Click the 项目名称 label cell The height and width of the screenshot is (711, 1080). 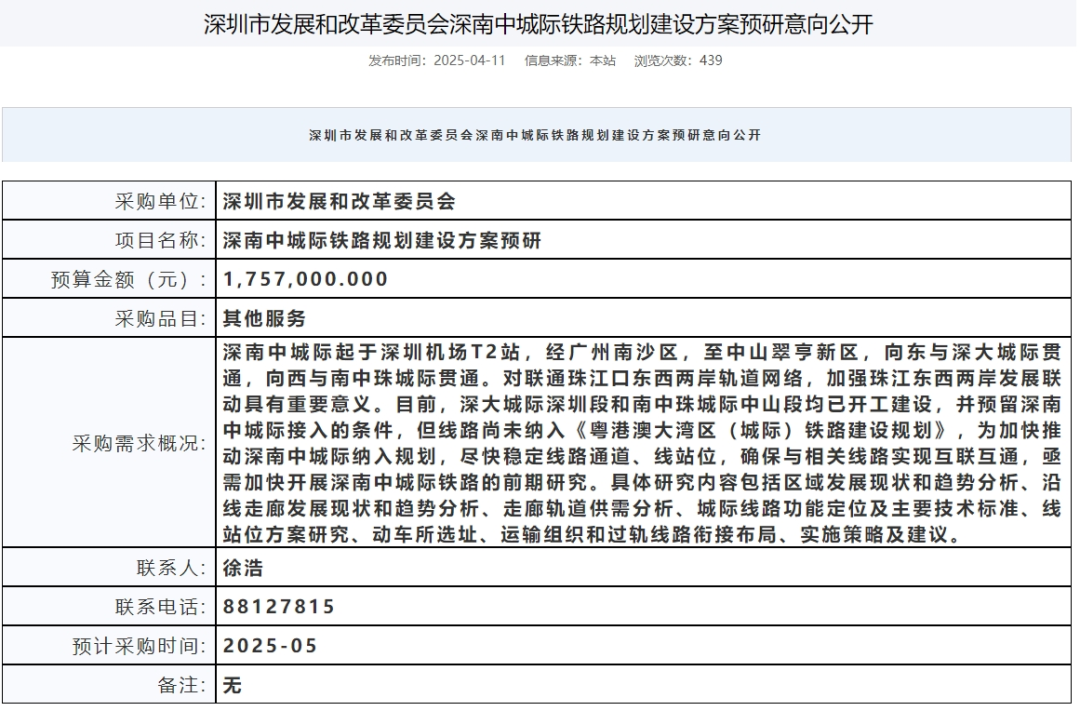[110, 240]
